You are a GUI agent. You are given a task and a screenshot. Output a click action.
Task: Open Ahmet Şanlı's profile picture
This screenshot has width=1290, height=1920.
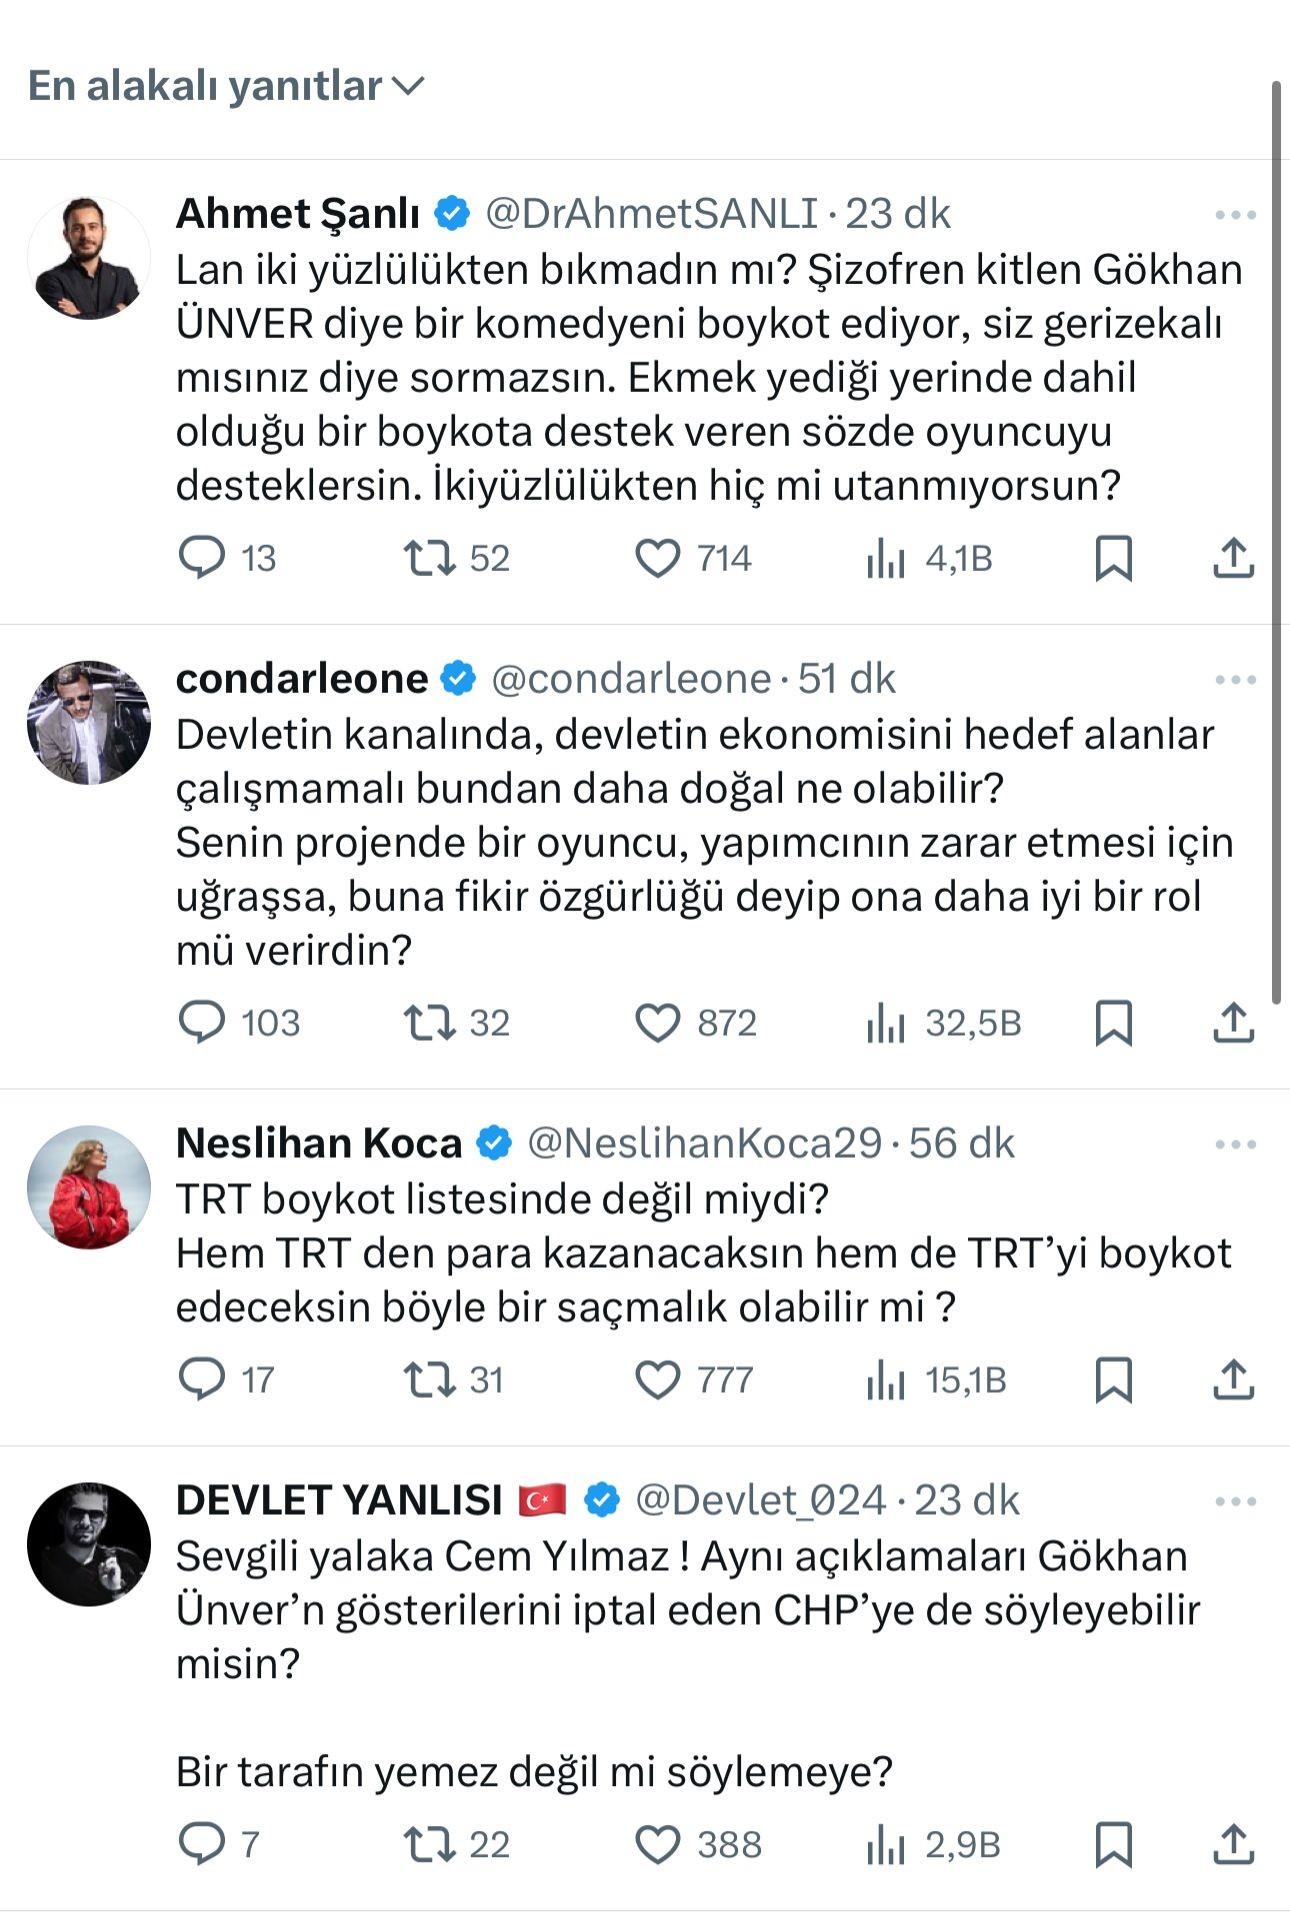pyautogui.click(x=89, y=258)
